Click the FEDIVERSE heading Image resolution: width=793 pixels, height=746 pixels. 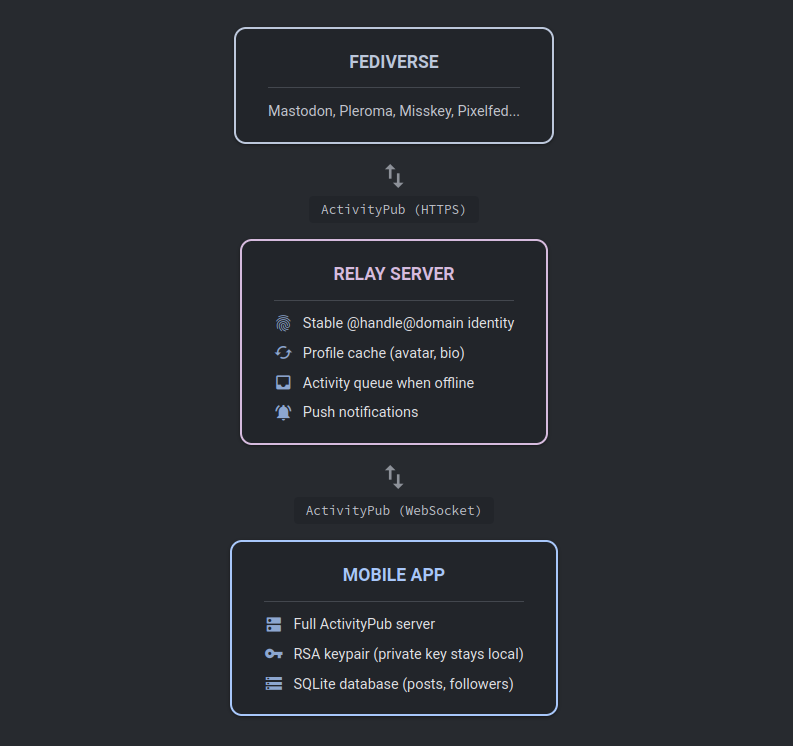(x=394, y=62)
